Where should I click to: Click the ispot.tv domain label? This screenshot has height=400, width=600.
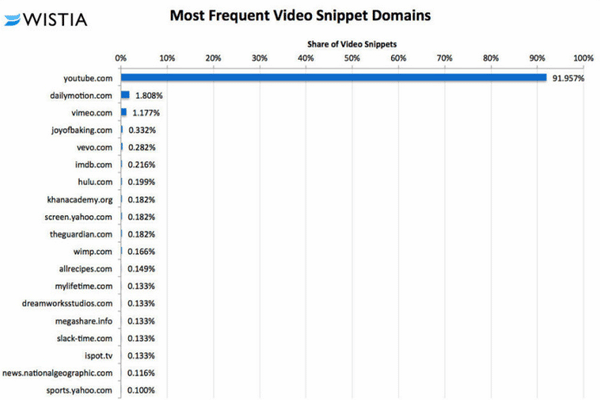tap(99, 356)
